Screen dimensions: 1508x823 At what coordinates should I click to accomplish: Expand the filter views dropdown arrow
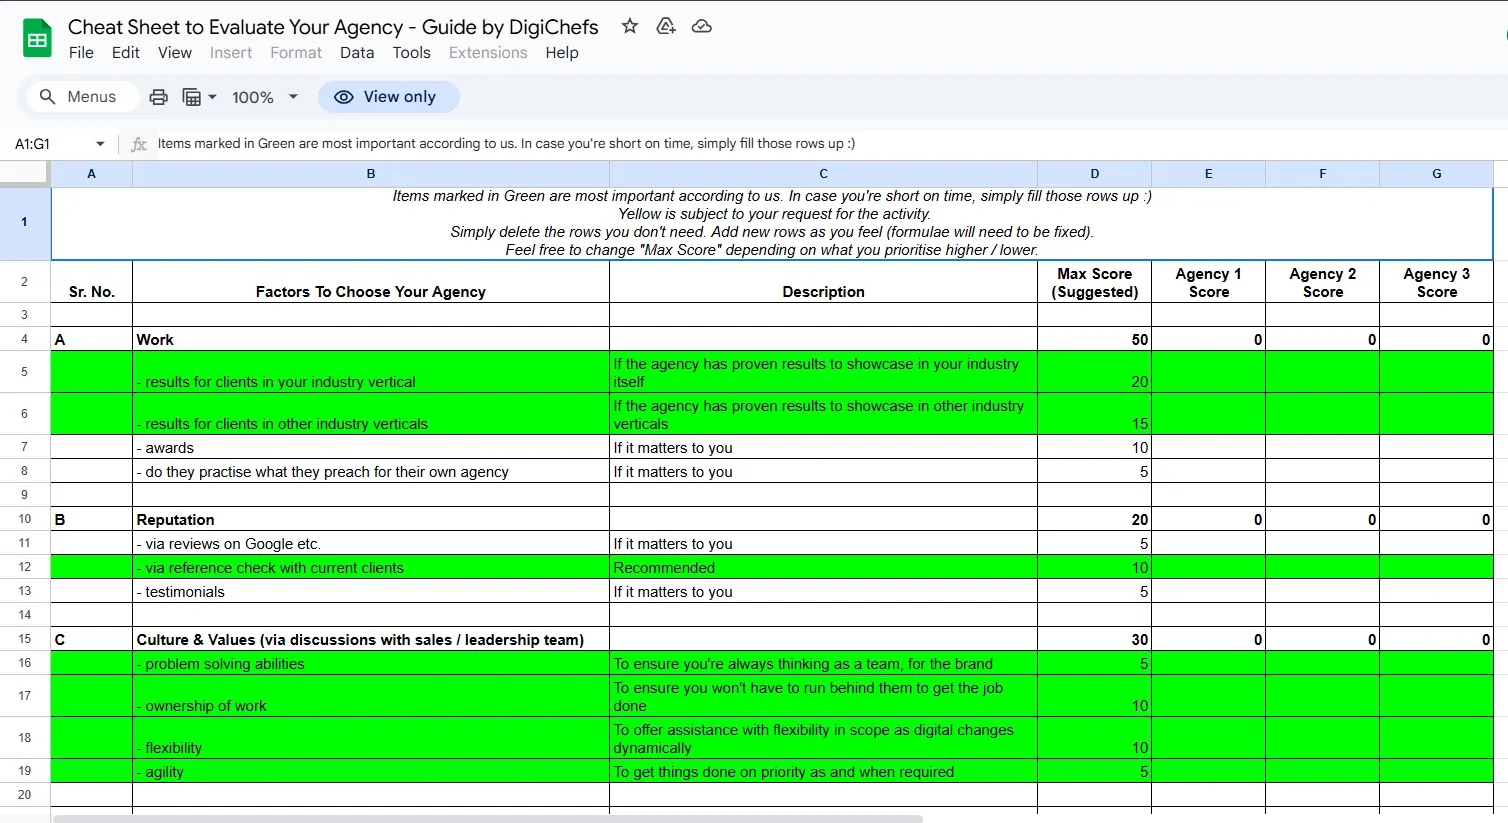[212, 97]
